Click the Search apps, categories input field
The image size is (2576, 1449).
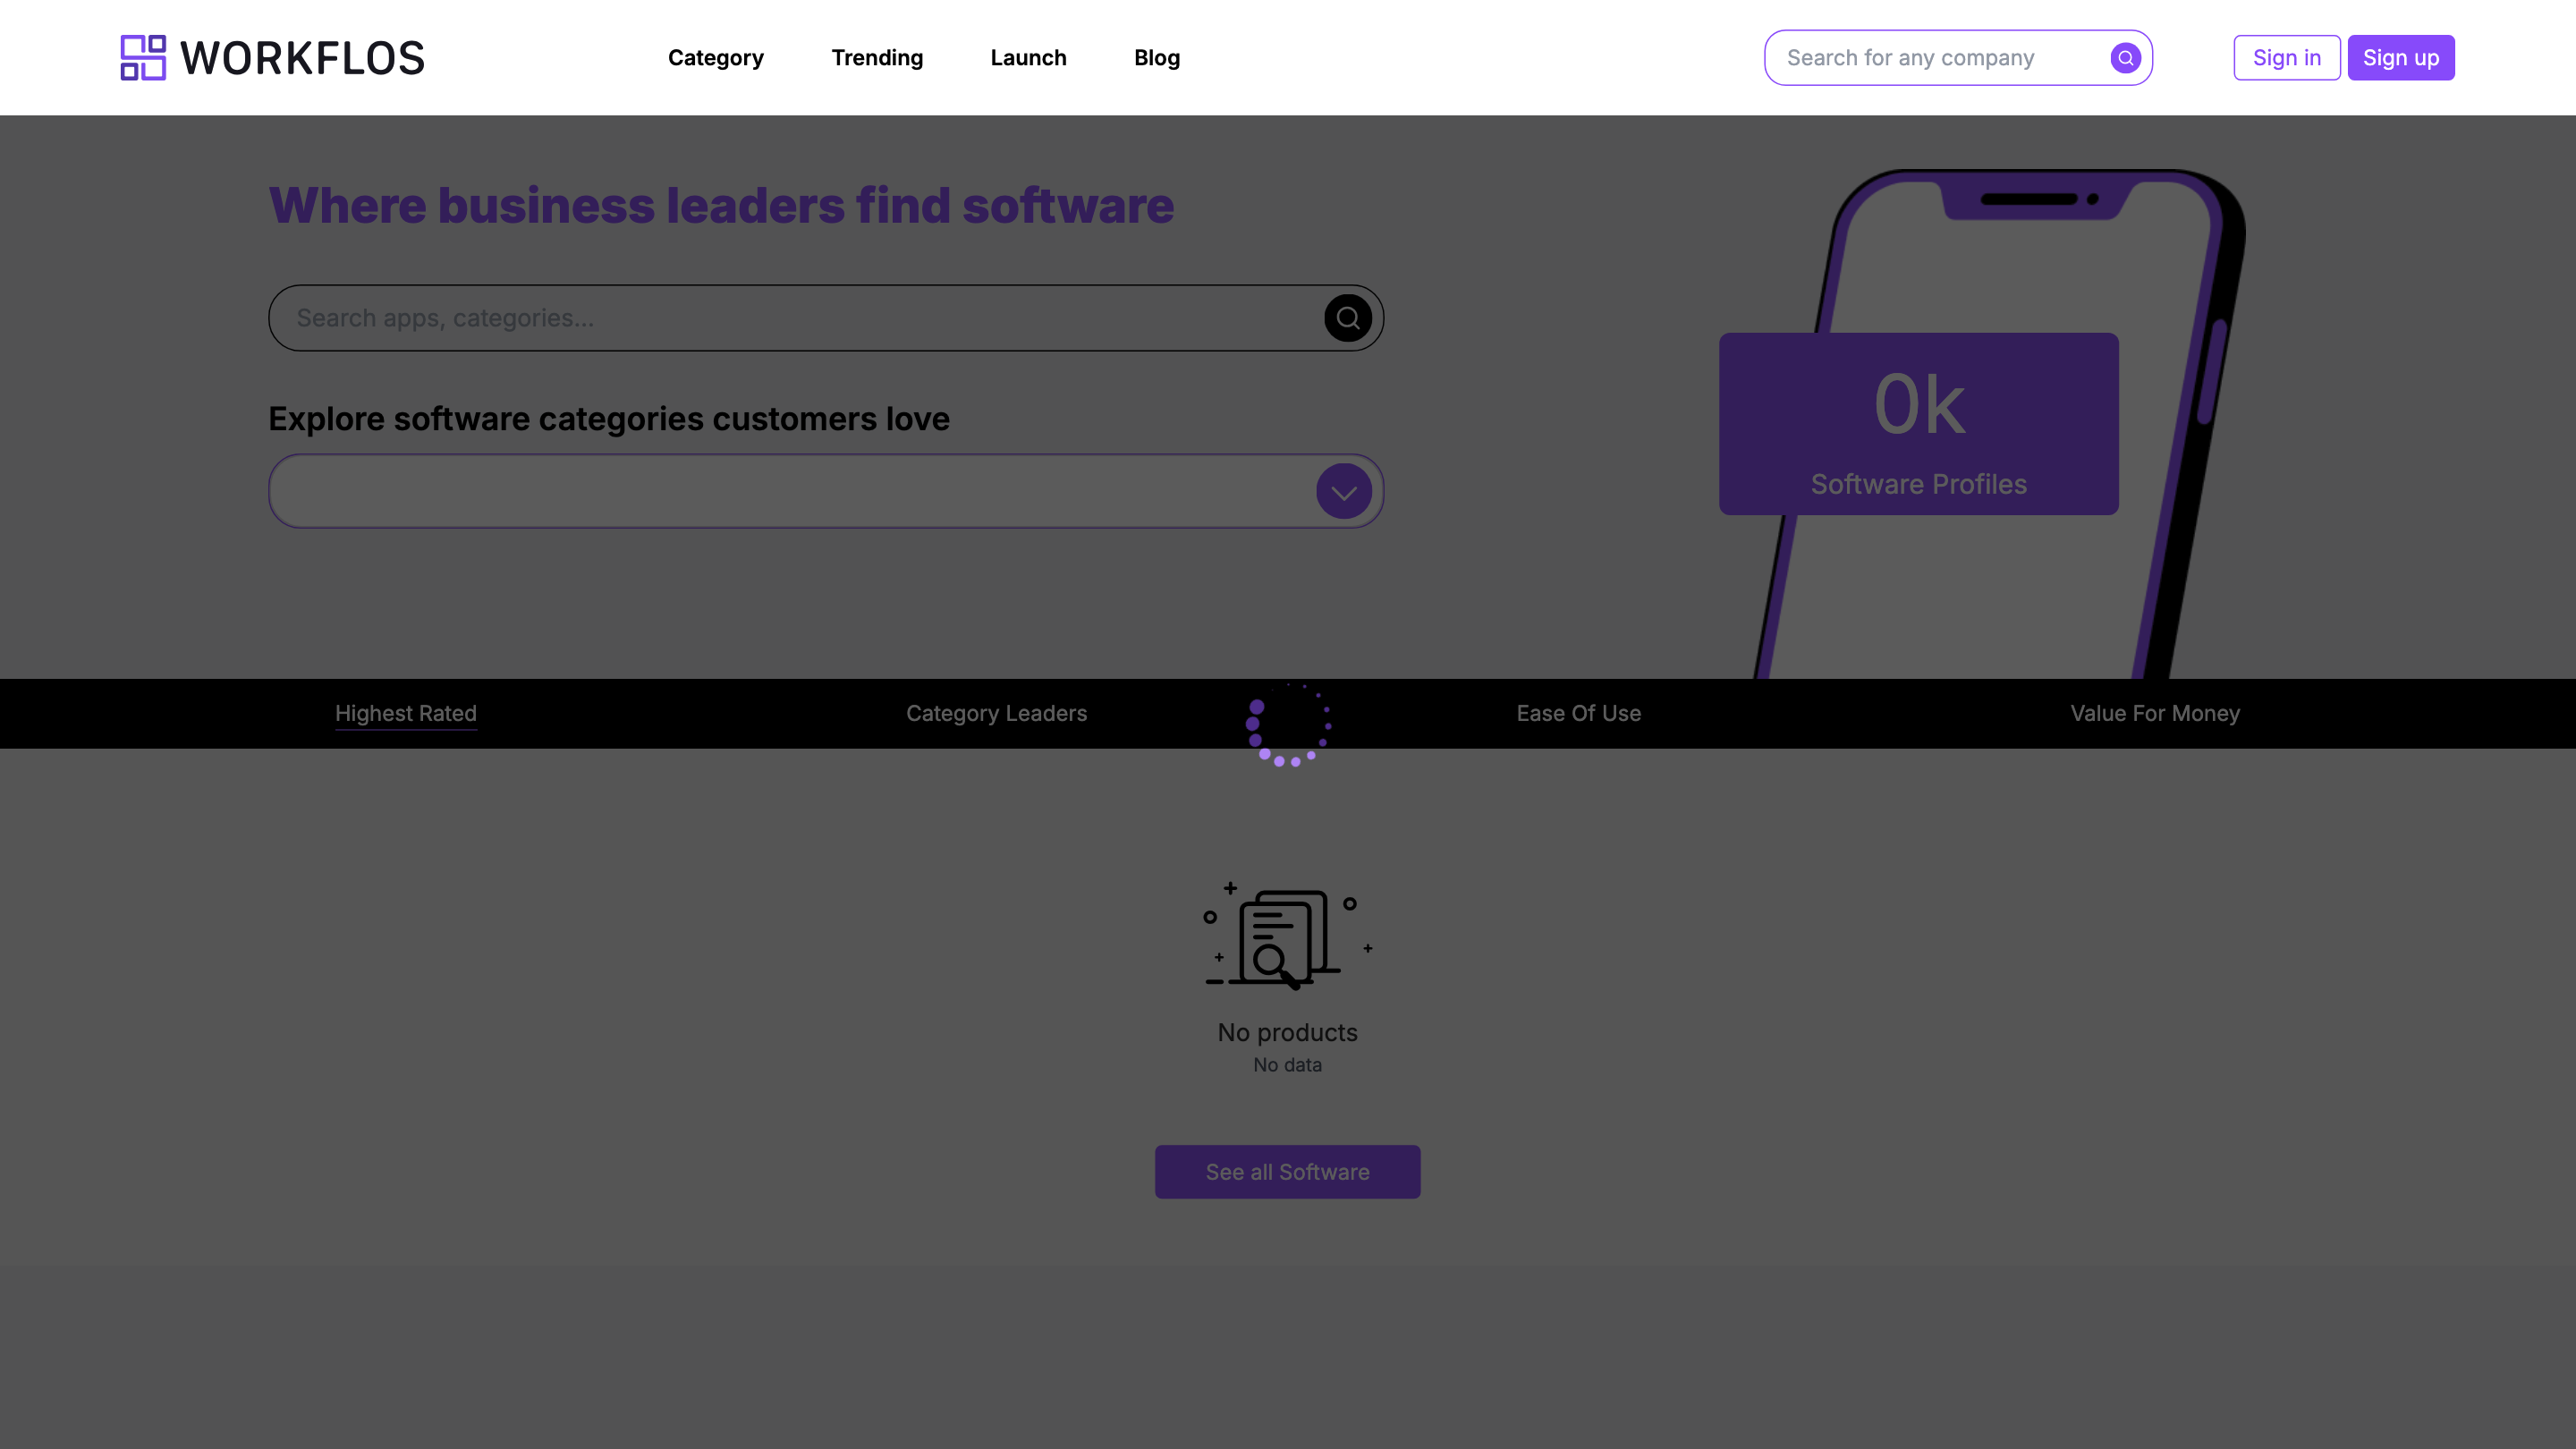tap(700, 318)
